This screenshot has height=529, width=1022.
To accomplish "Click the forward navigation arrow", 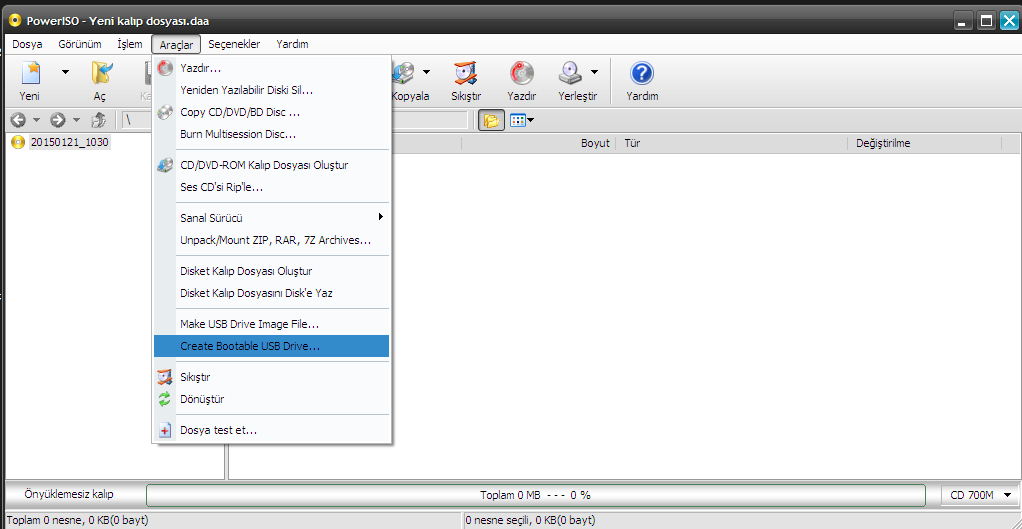I will pyautogui.click(x=58, y=120).
